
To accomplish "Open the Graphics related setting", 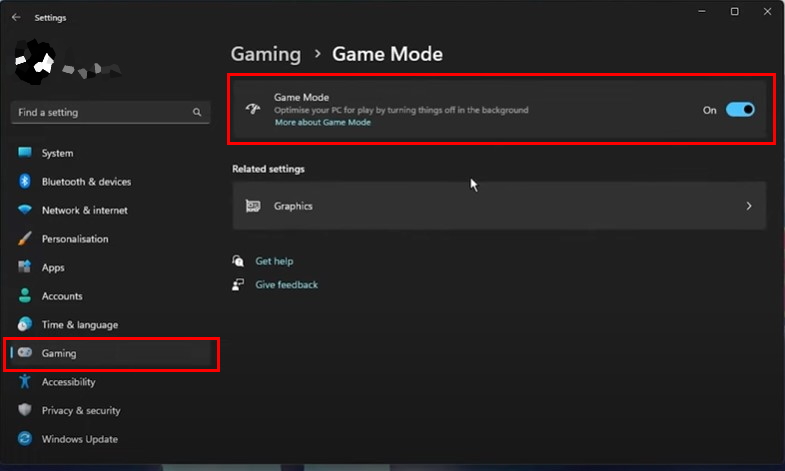I will click(499, 206).
